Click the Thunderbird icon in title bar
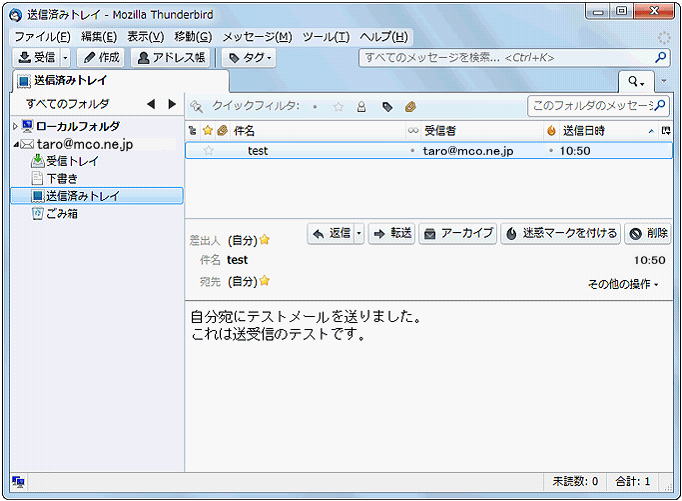This screenshot has width=682, height=501. [16, 15]
